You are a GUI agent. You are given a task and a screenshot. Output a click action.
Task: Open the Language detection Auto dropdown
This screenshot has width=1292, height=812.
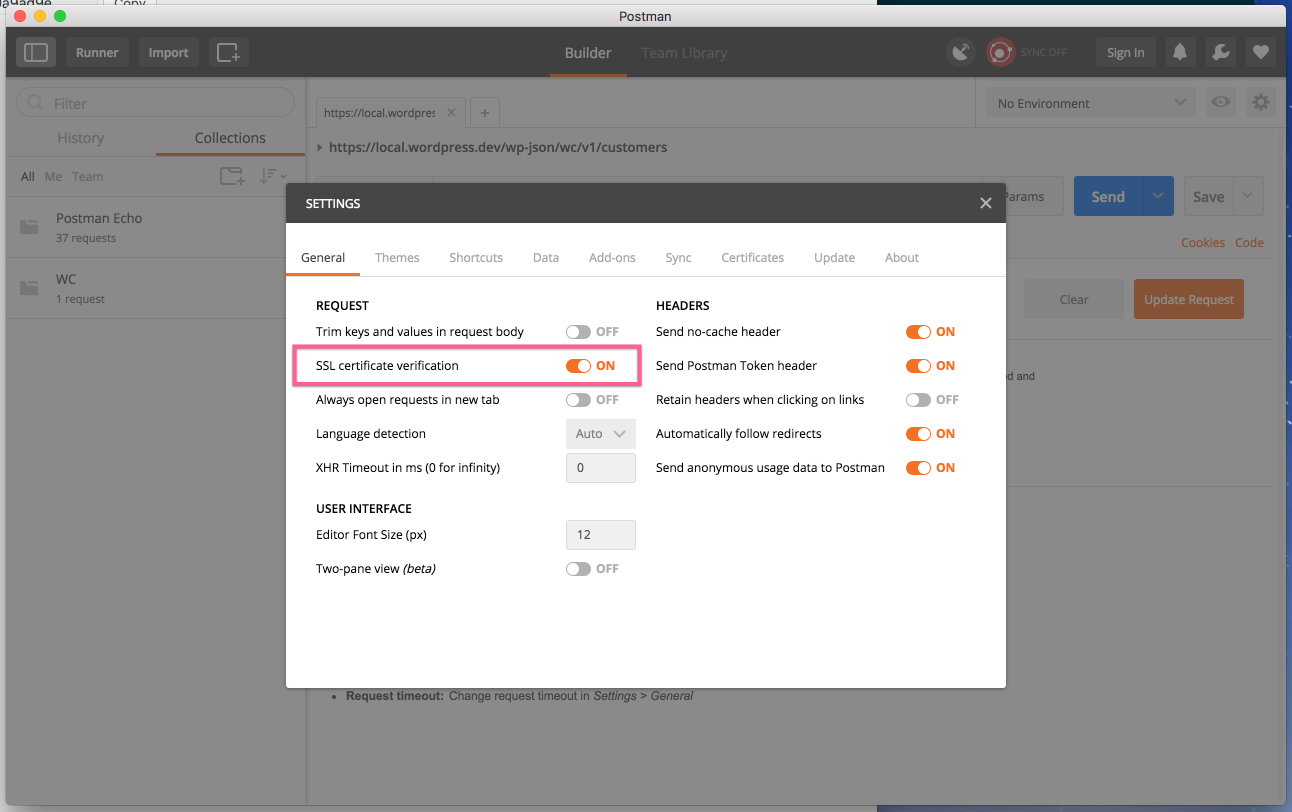pyautogui.click(x=600, y=434)
